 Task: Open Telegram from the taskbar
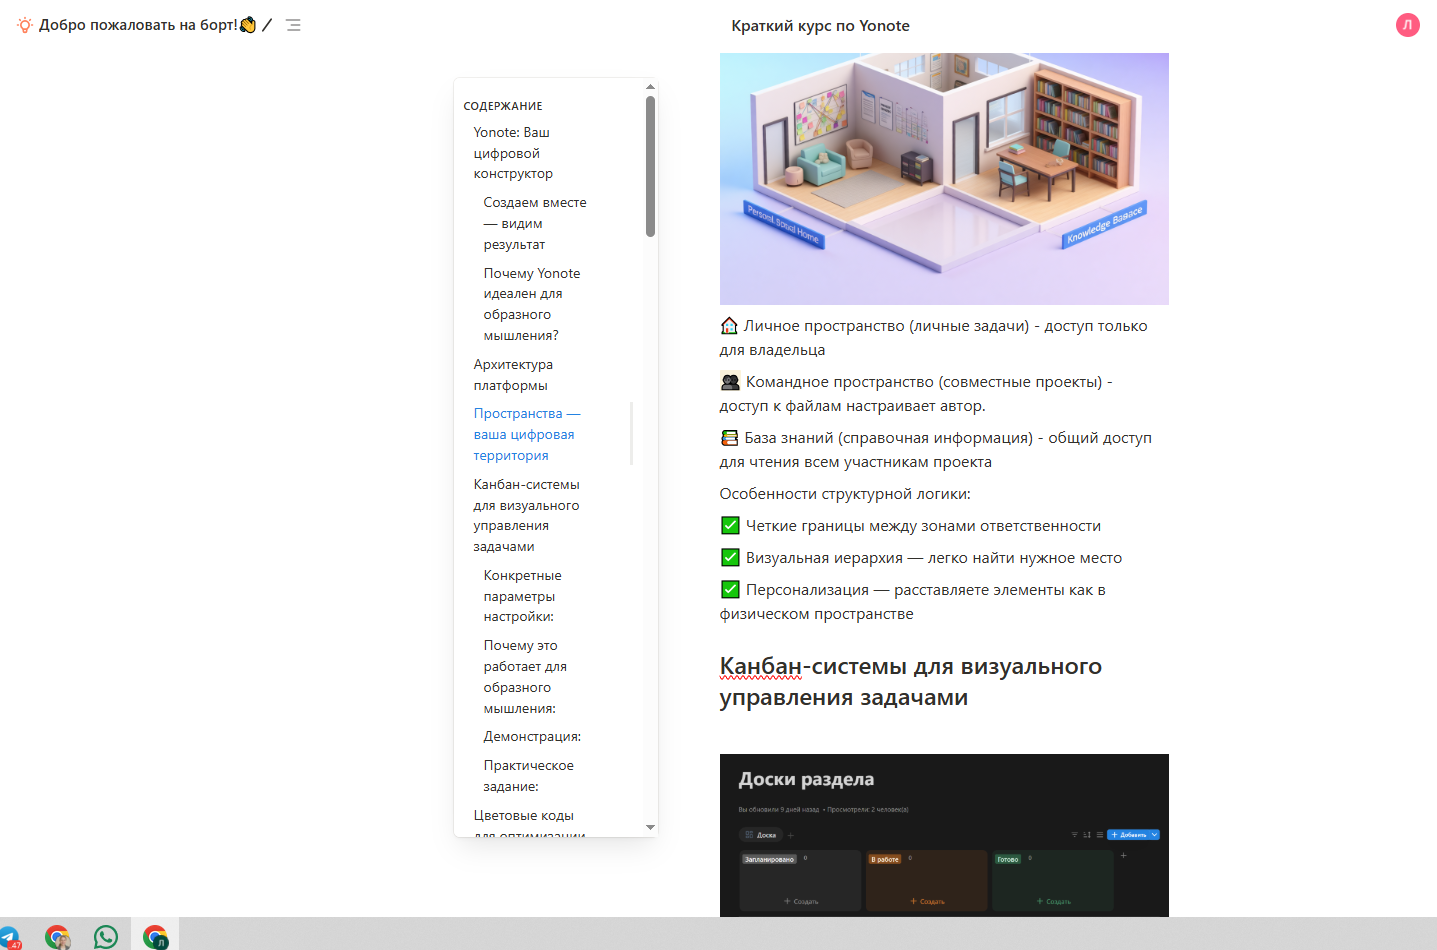click(x=9, y=937)
